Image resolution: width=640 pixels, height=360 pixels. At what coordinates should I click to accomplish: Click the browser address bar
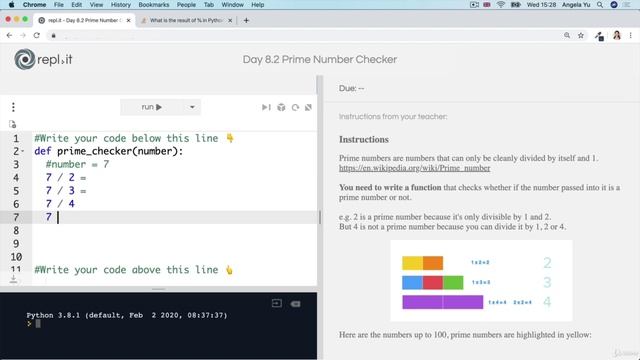point(310,36)
